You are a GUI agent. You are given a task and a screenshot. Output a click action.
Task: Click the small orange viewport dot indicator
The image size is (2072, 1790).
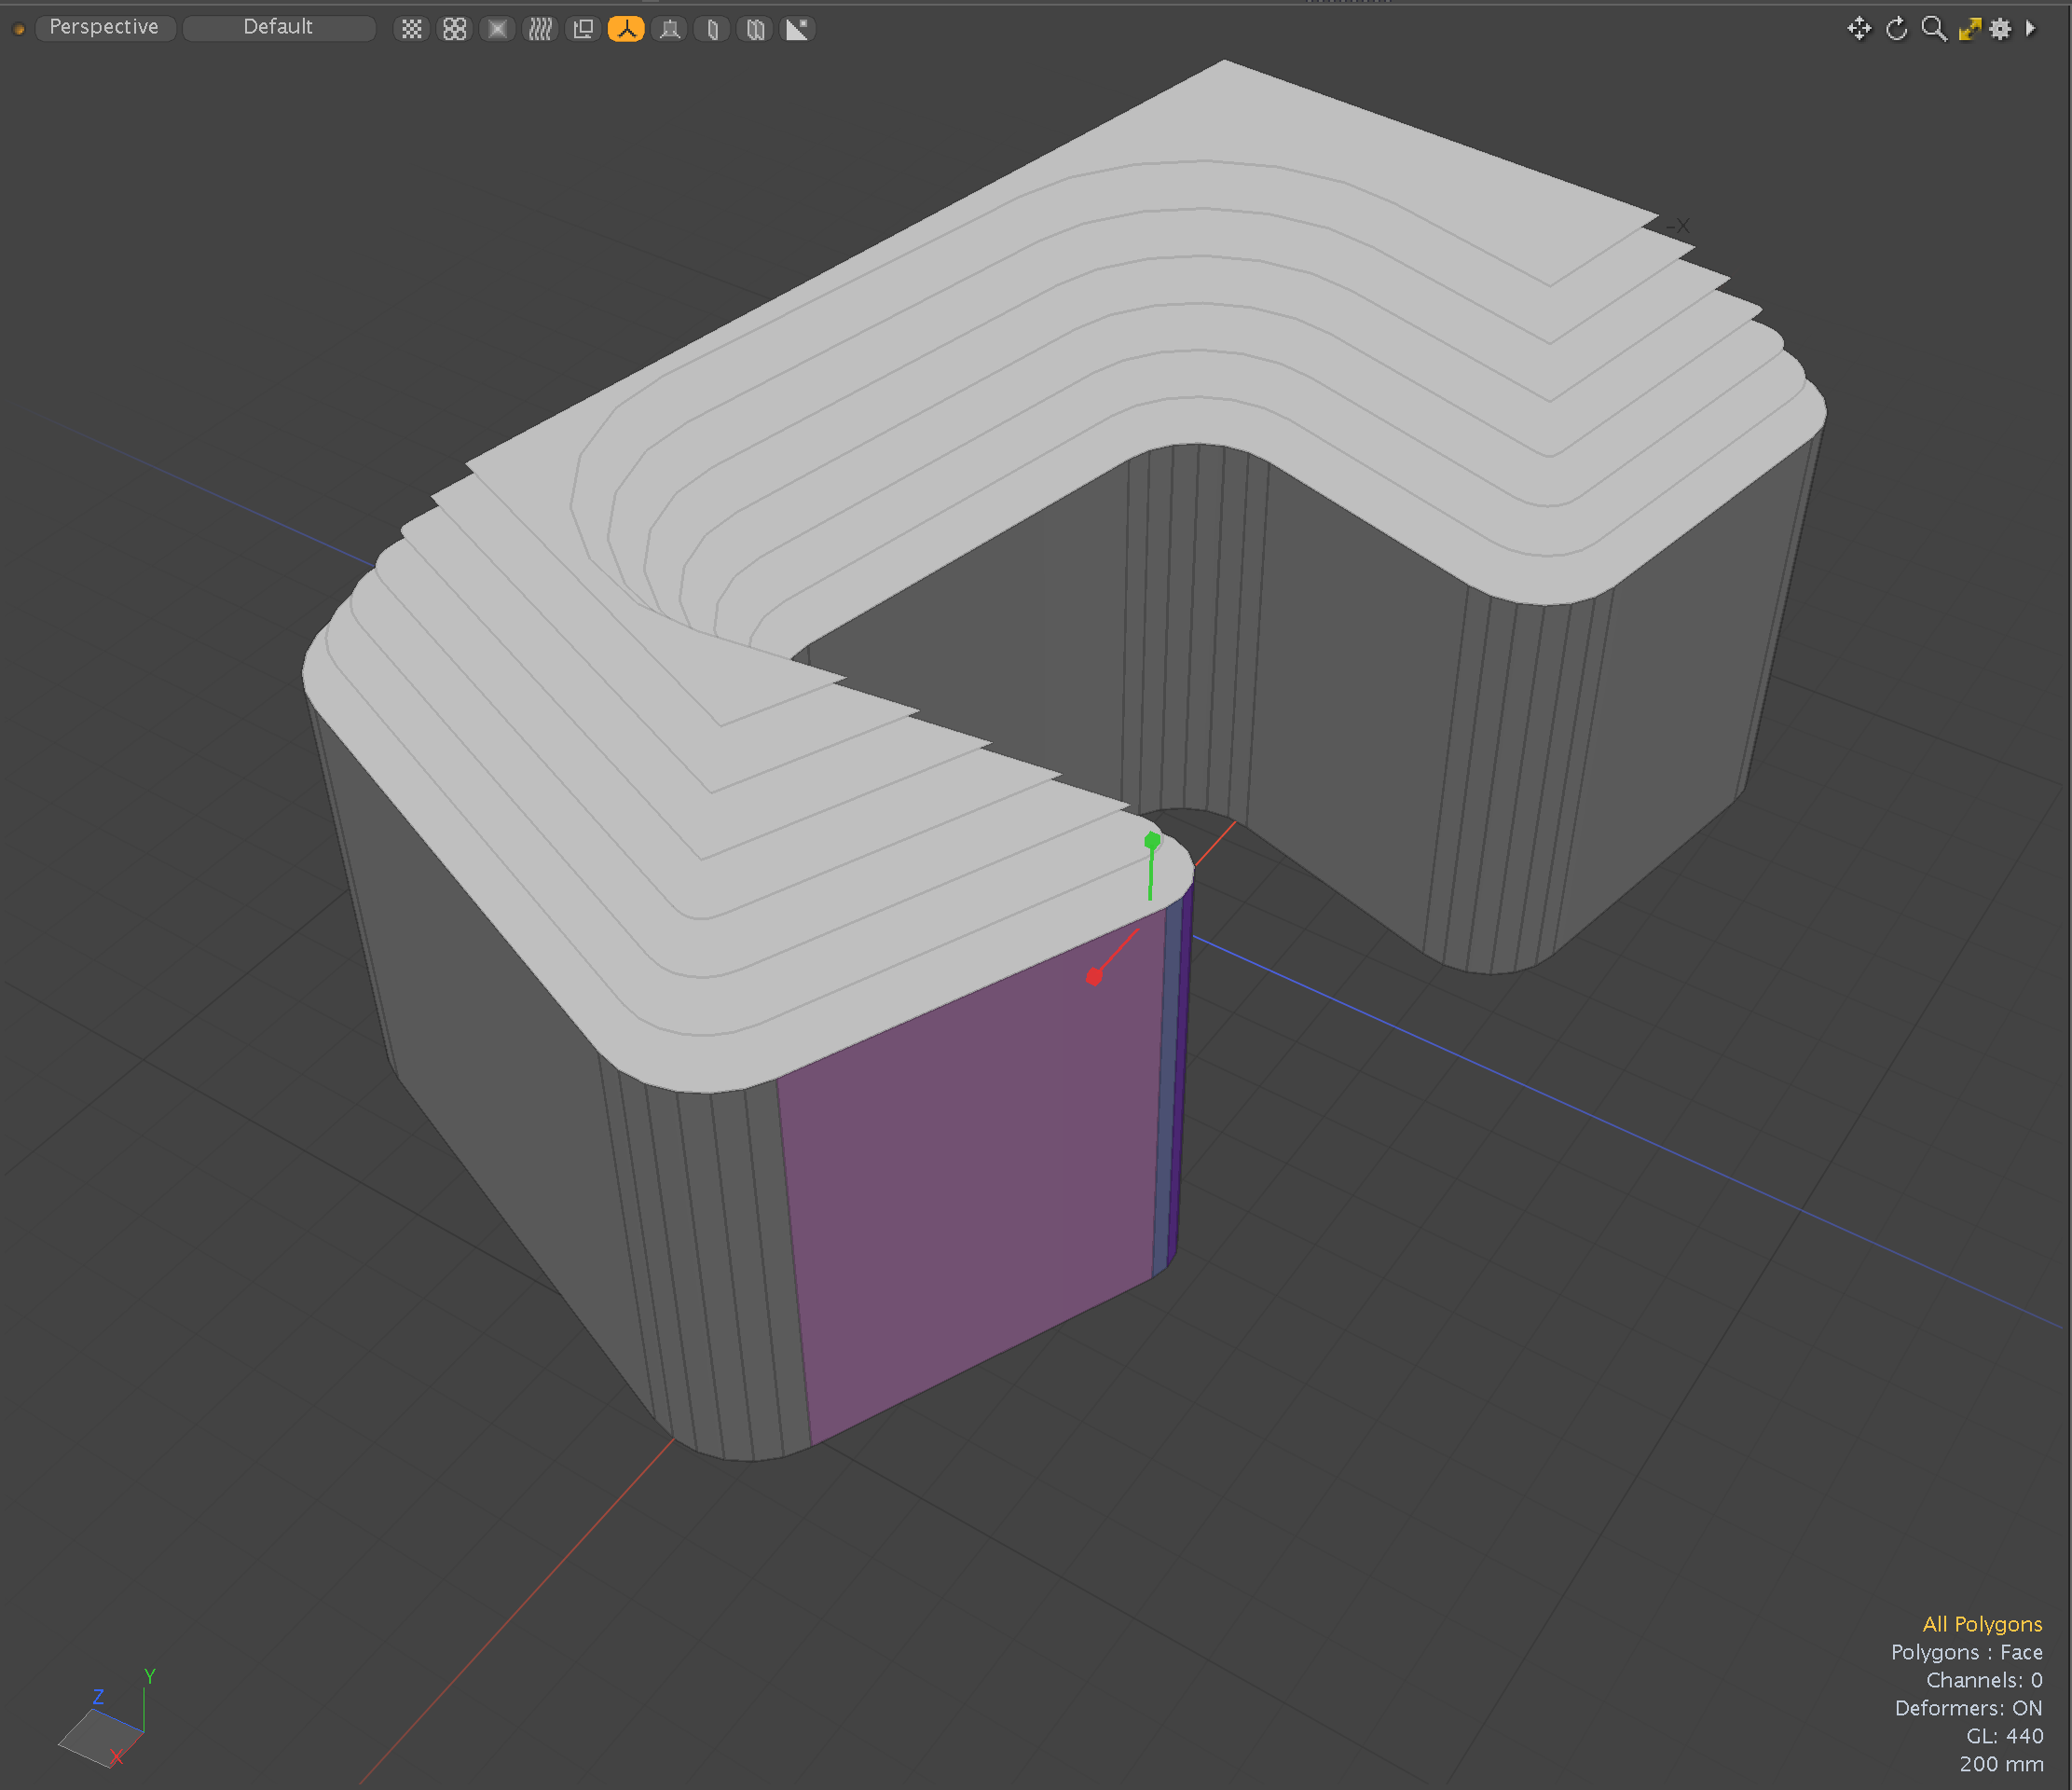[19, 29]
